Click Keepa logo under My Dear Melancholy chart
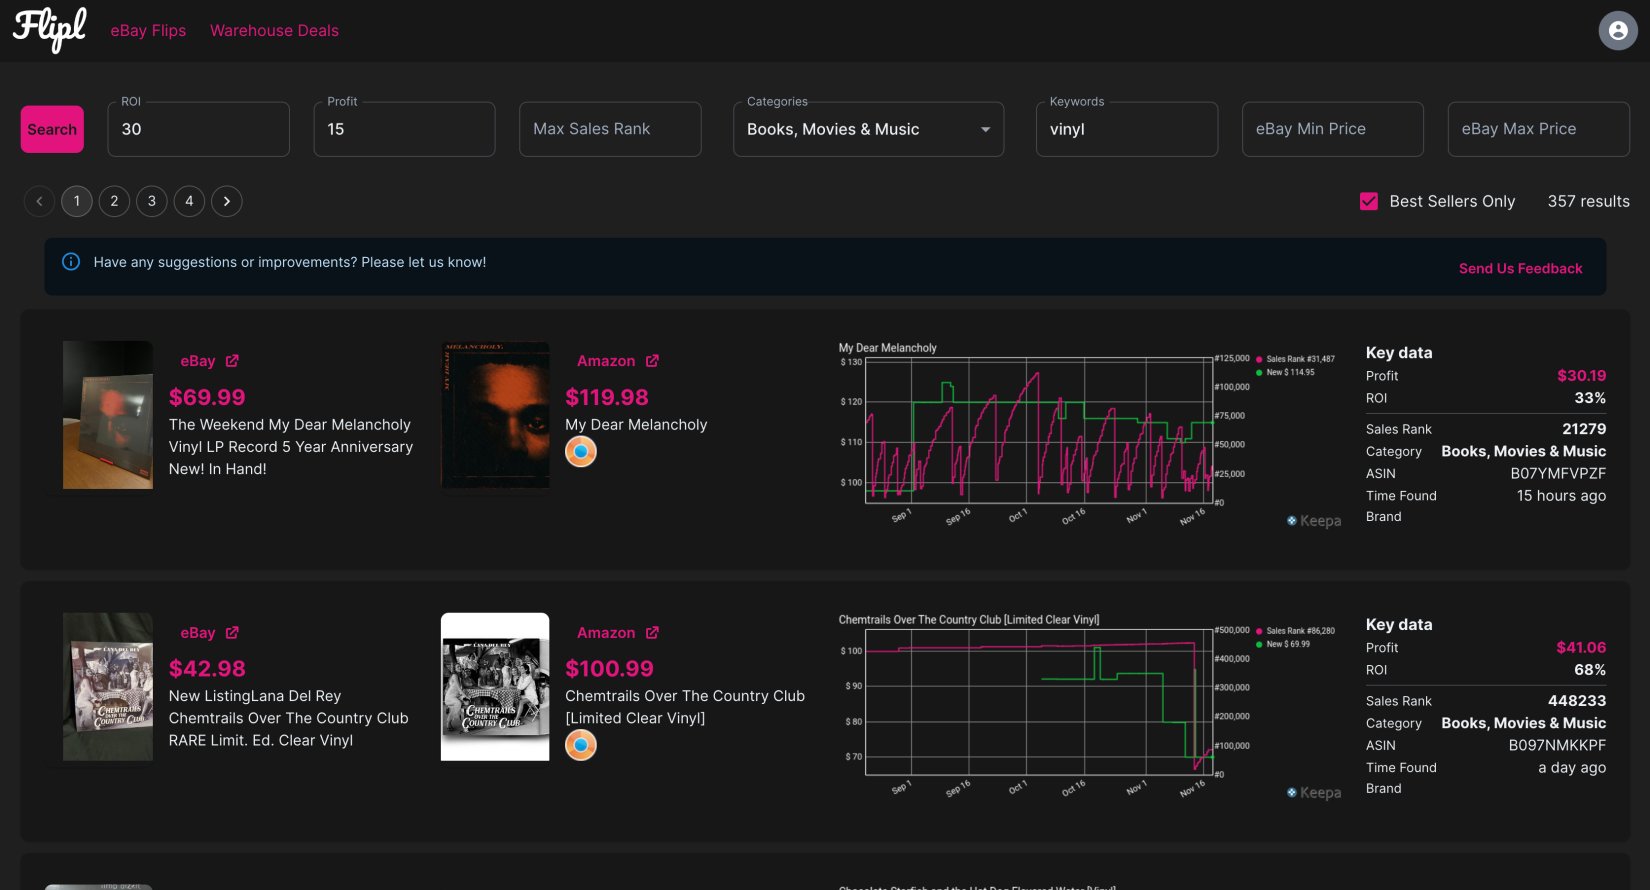This screenshot has width=1650, height=890. 1314,521
